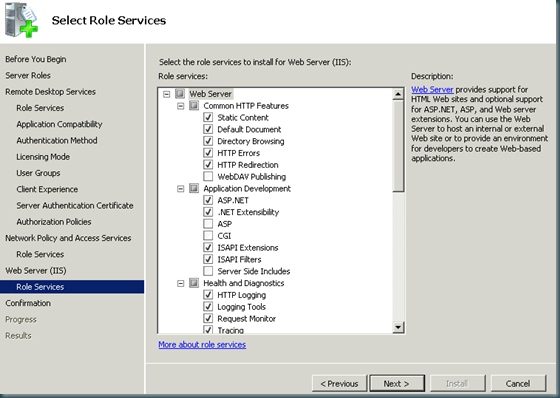
Task: Click the Previous button
Action: point(339,384)
